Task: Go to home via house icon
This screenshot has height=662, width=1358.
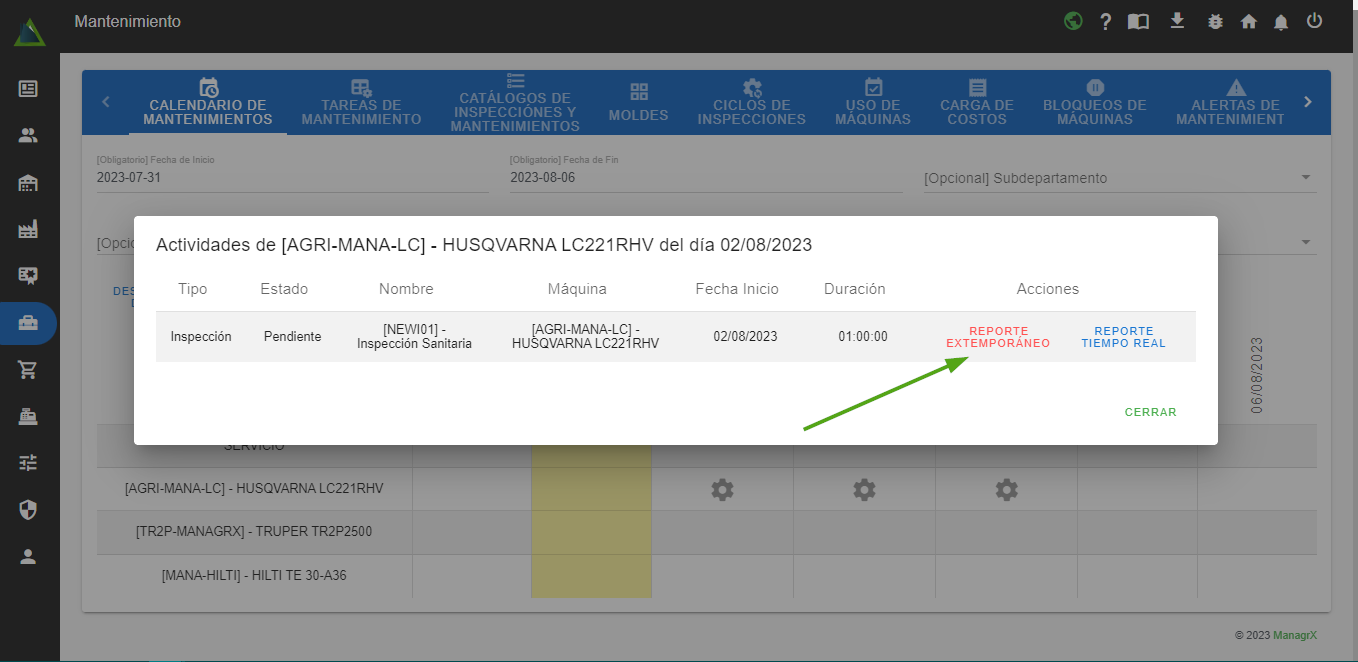Action: click(1248, 21)
